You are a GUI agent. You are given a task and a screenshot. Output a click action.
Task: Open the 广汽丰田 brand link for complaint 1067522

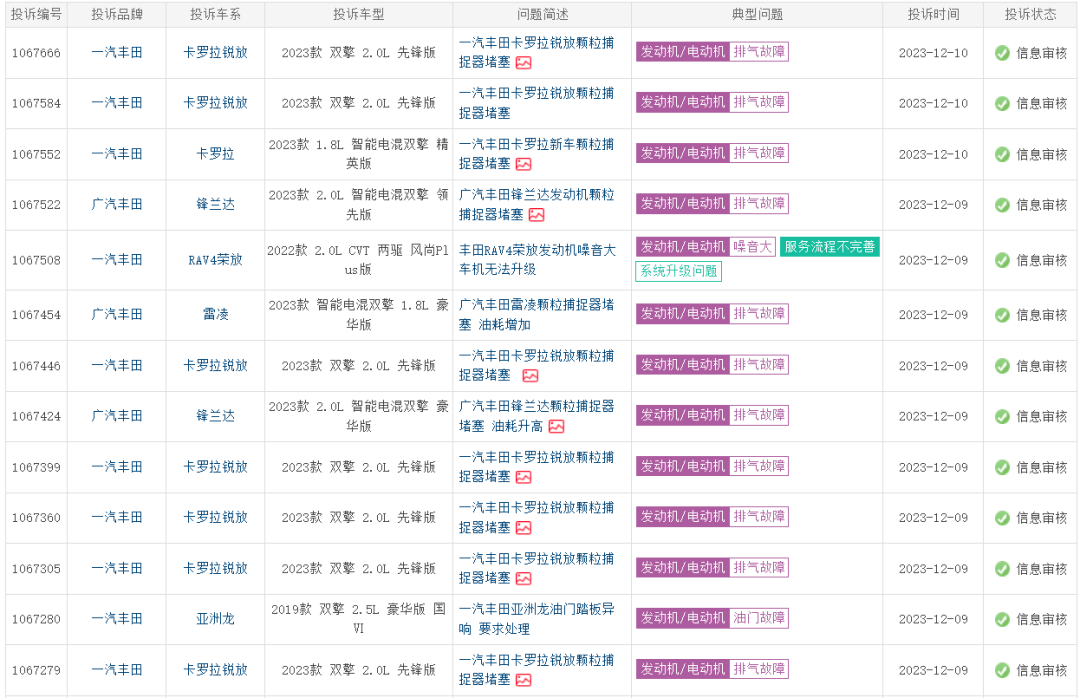pos(117,204)
